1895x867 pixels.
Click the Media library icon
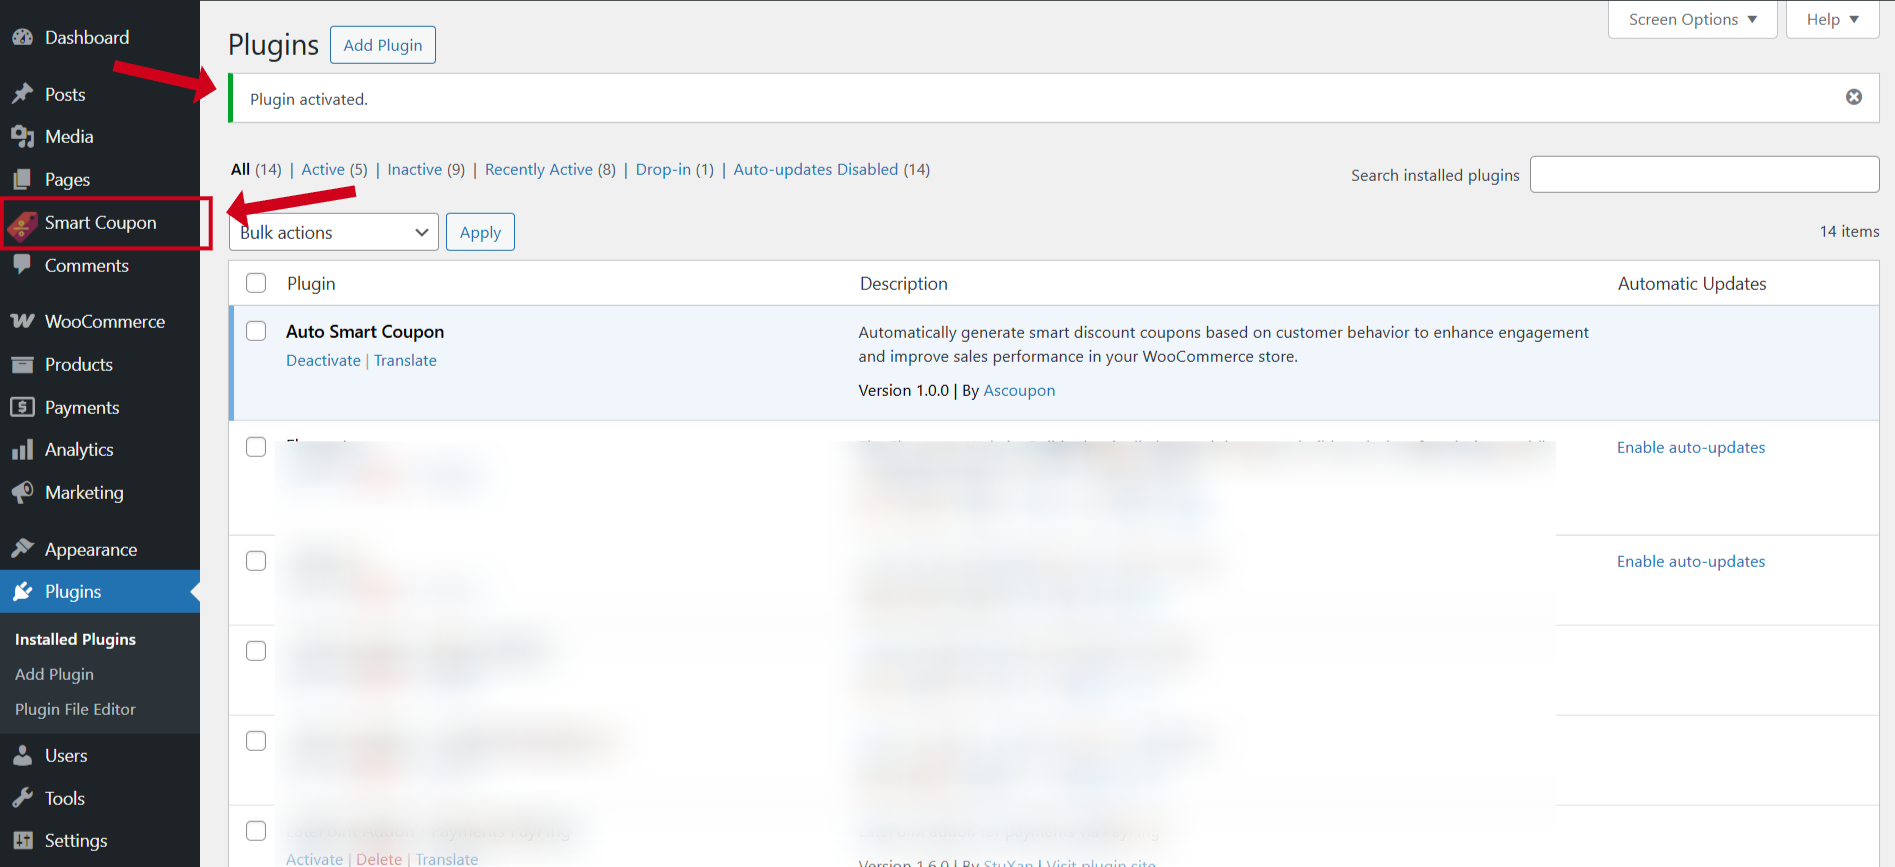click(22, 136)
